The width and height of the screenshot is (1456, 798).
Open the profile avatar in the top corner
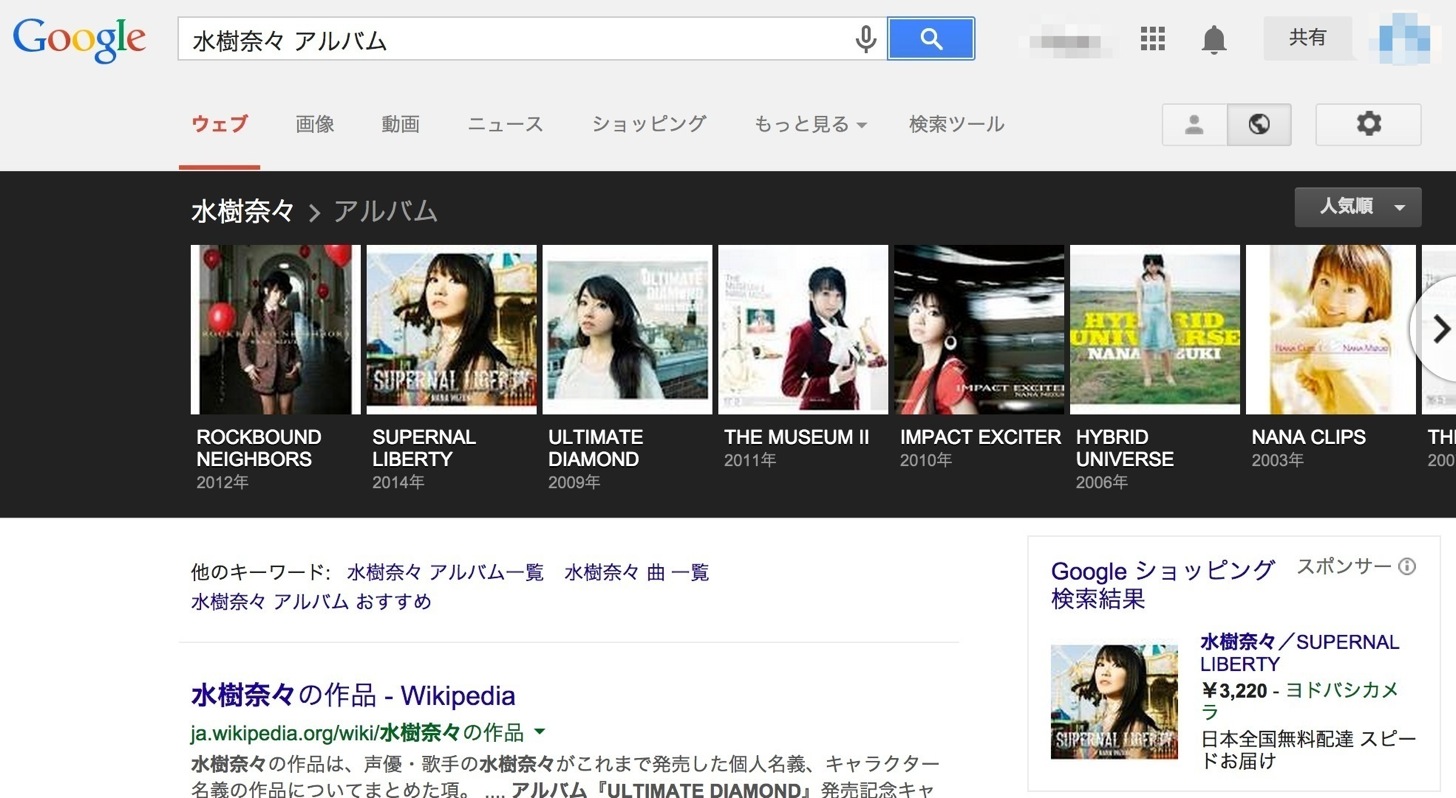tap(1407, 38)
